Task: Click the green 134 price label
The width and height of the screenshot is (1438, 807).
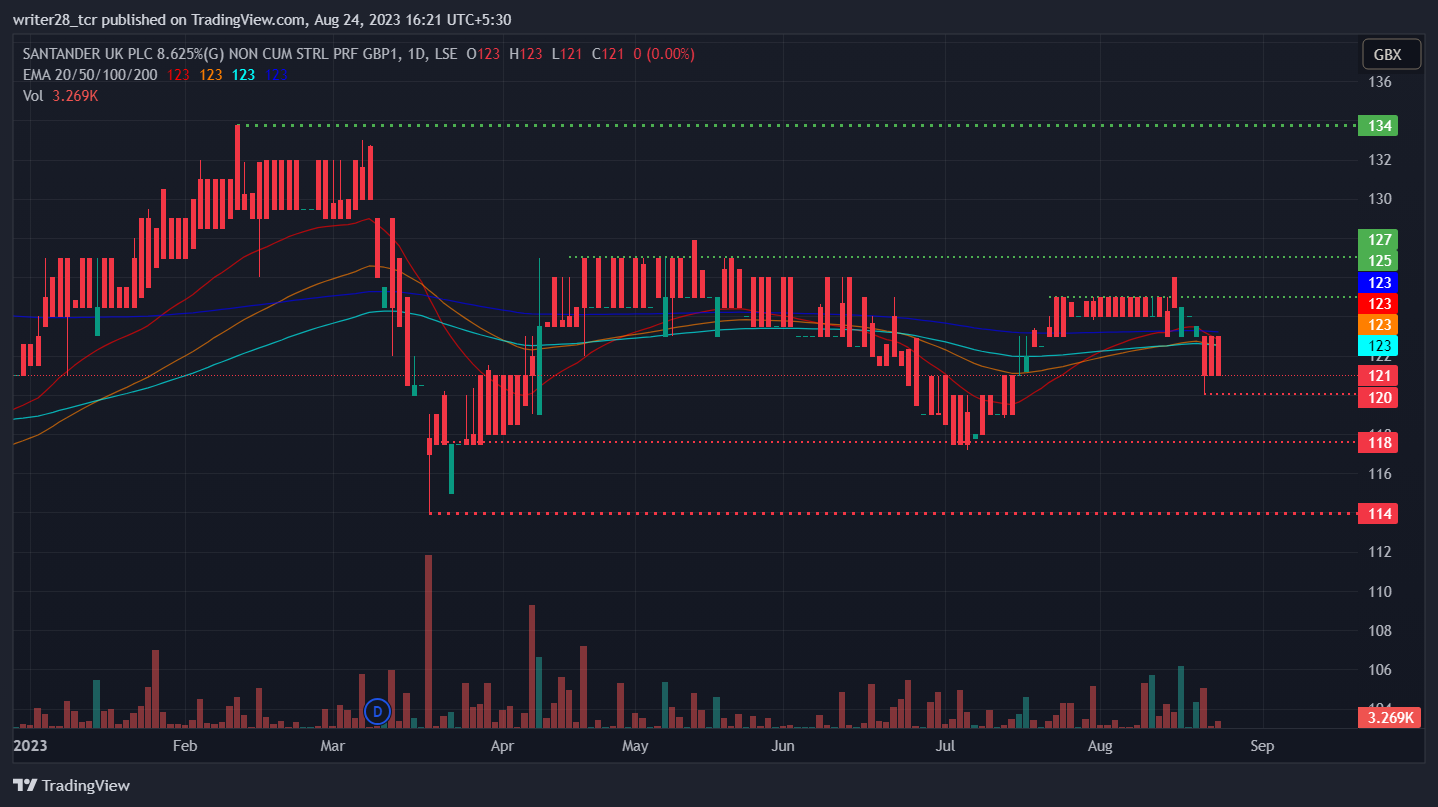Action: [x=1377, y=126]
